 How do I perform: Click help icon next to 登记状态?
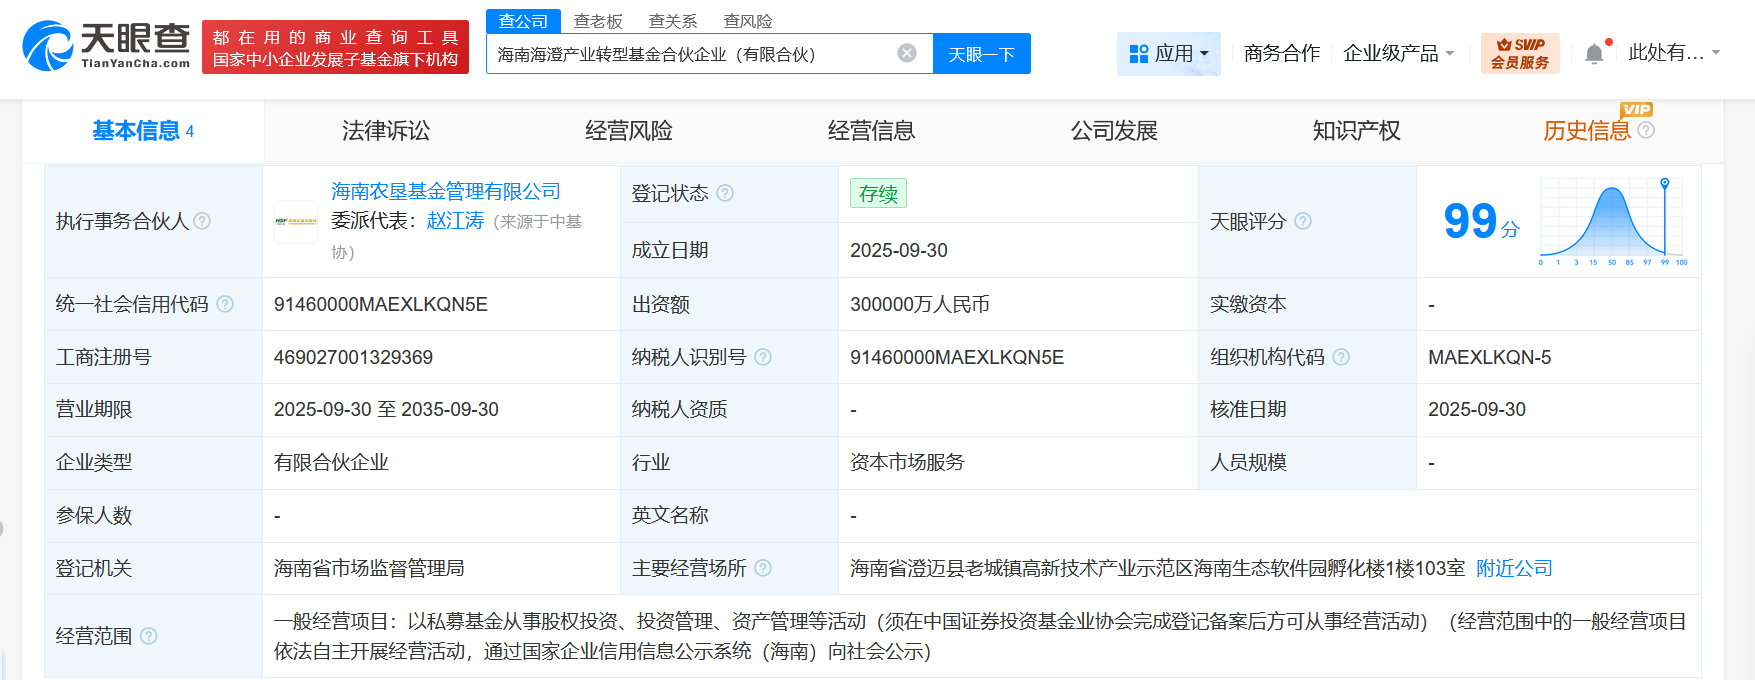(x=725, y=193)
